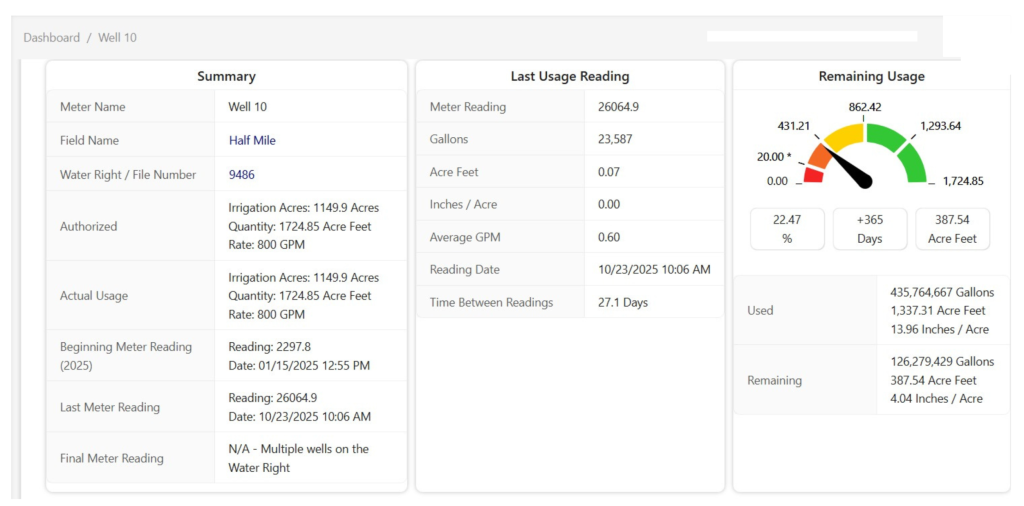Click the yellow segment of the usage gauge
The height and width of the screenshot is (506, 1024).
tap(846, 136)
